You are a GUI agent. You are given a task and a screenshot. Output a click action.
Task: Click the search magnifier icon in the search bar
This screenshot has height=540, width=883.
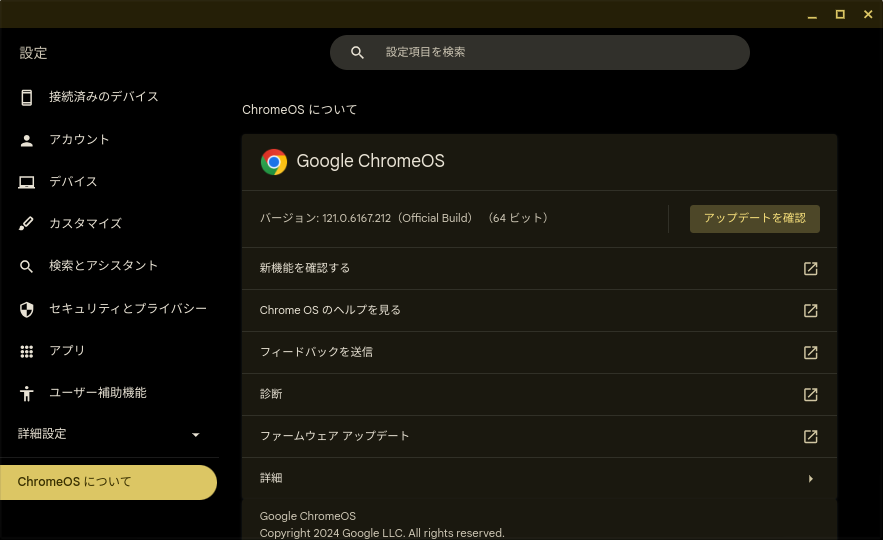click(x=357, y=52)
